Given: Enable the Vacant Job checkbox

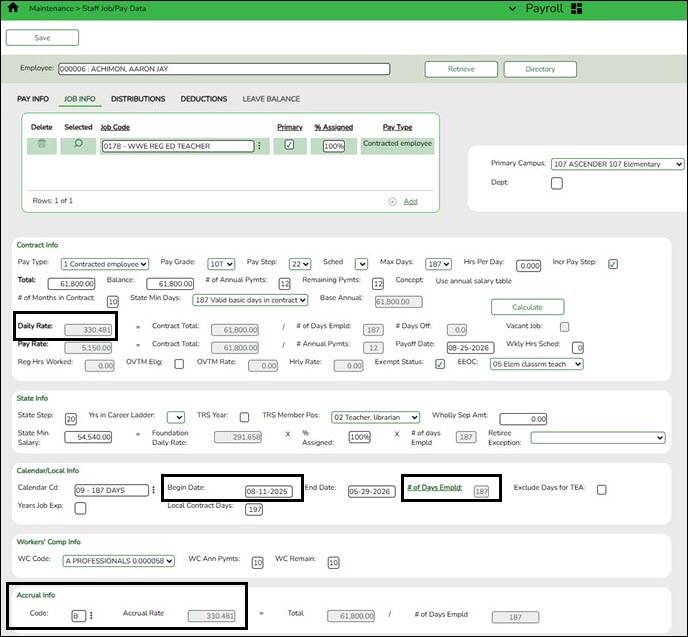Looking at the screenshot, I should click(565, 327).
